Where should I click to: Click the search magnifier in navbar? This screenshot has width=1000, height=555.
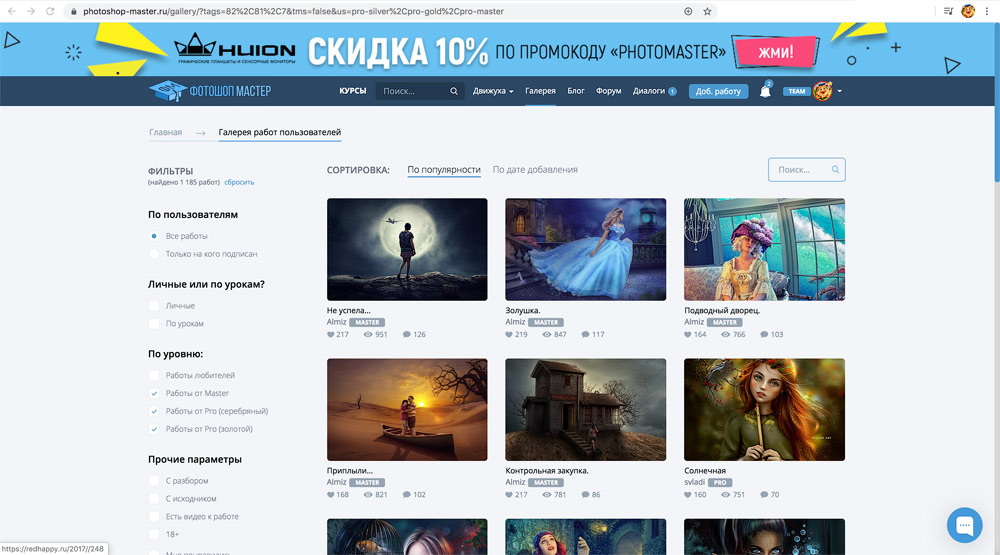(454, 91)
